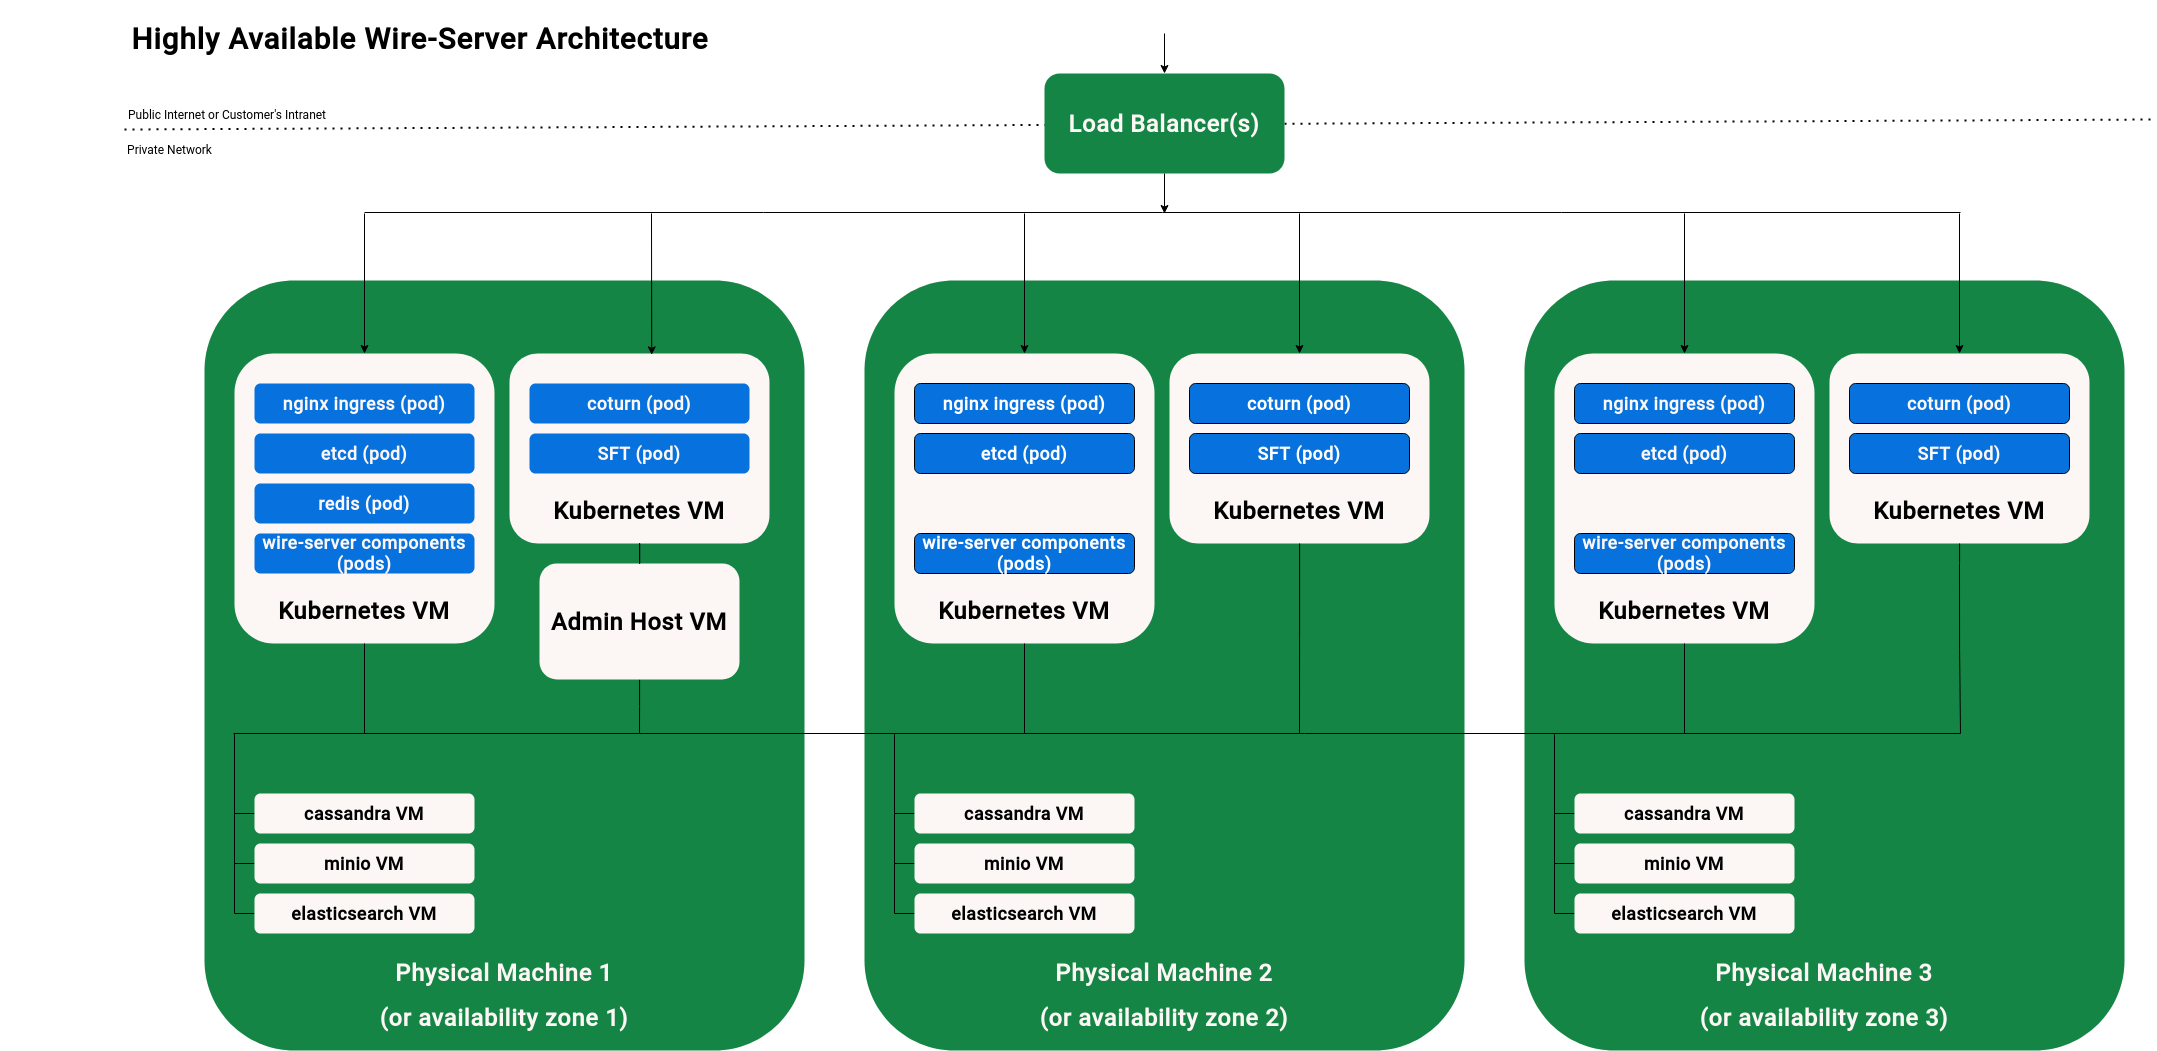Open the Admin Host VM box
This screenshot has width=2157, height=1051.
point(639,621)
